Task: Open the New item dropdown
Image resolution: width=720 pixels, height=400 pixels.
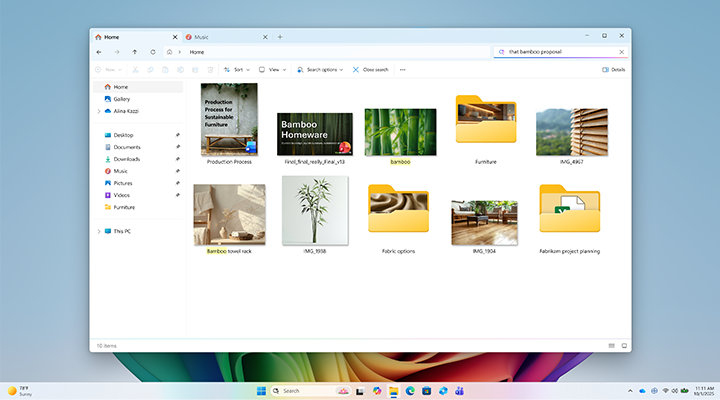Action: tap(108, 70)
